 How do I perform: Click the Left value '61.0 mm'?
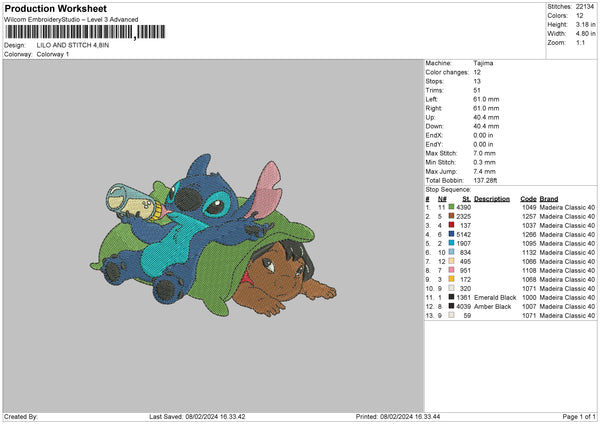point(486,99)
